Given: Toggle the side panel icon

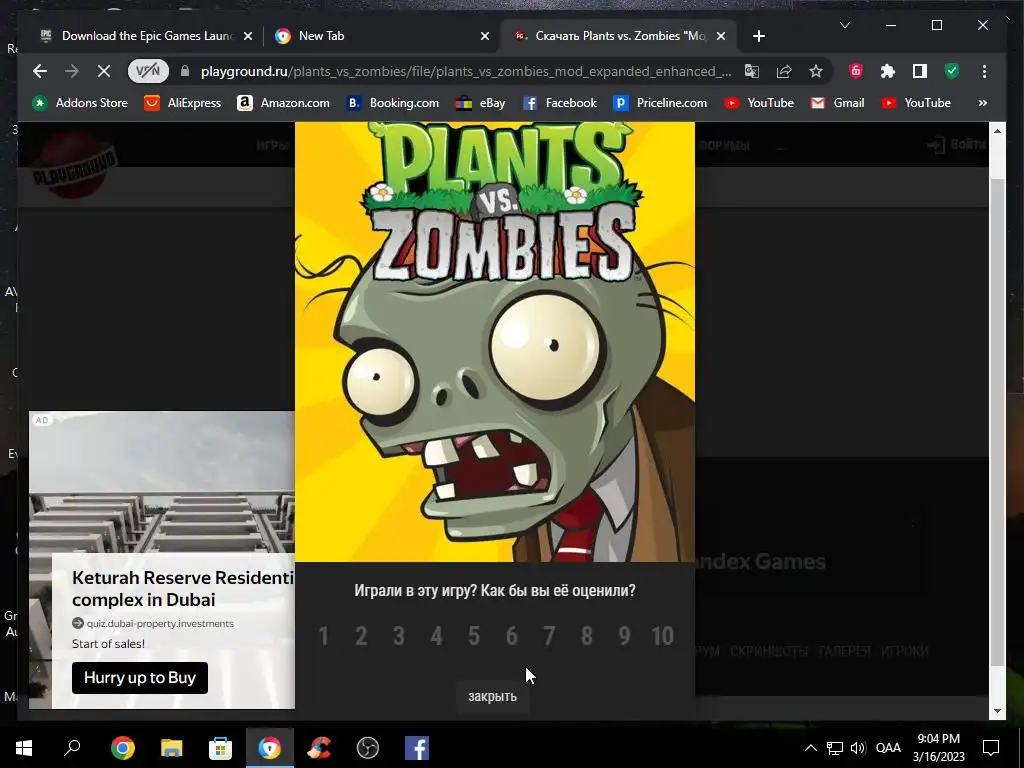Looking at the screenshot, I should [920, 71].
